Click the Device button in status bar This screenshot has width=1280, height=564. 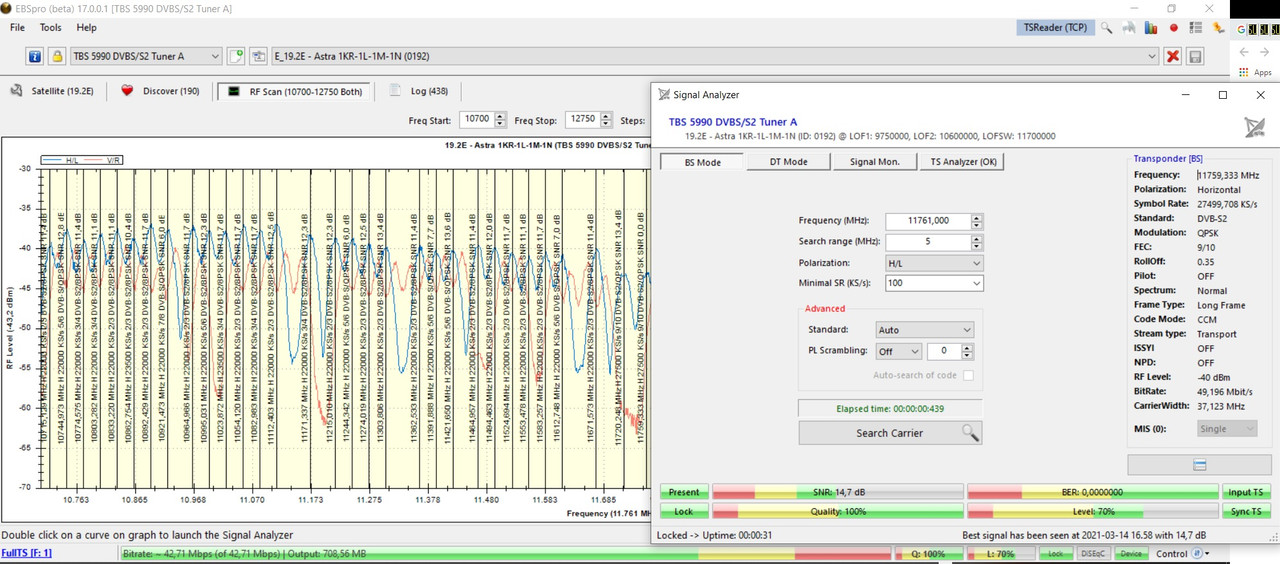point(1130,553)
